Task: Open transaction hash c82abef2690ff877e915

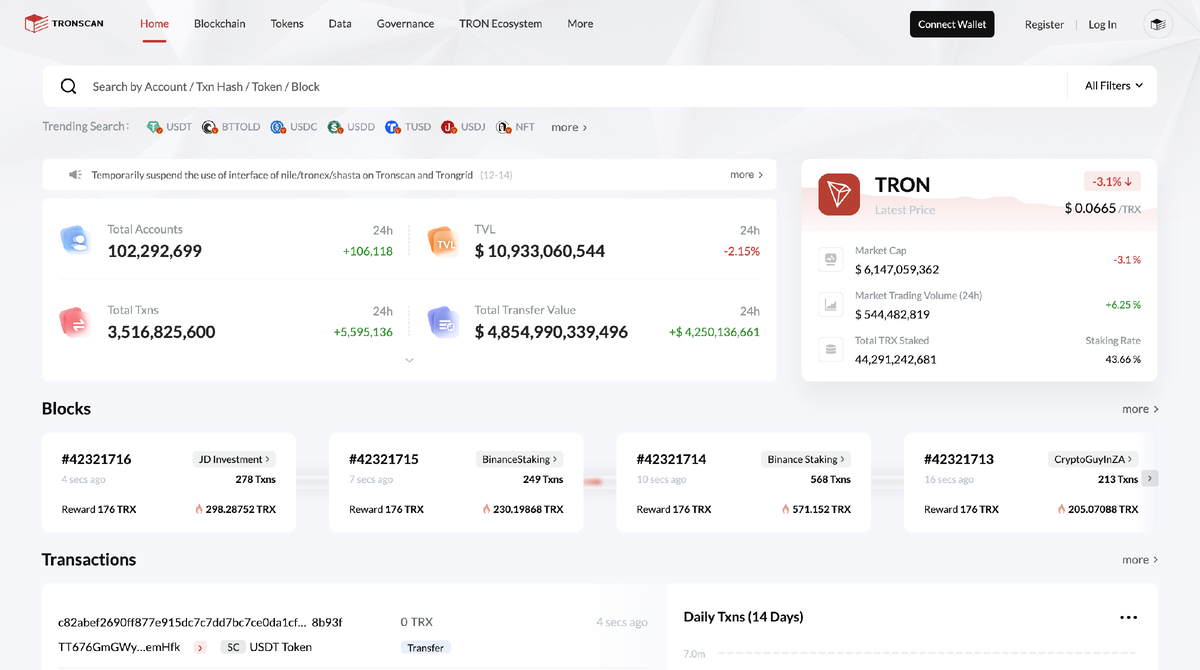Action: pos(200,622)
